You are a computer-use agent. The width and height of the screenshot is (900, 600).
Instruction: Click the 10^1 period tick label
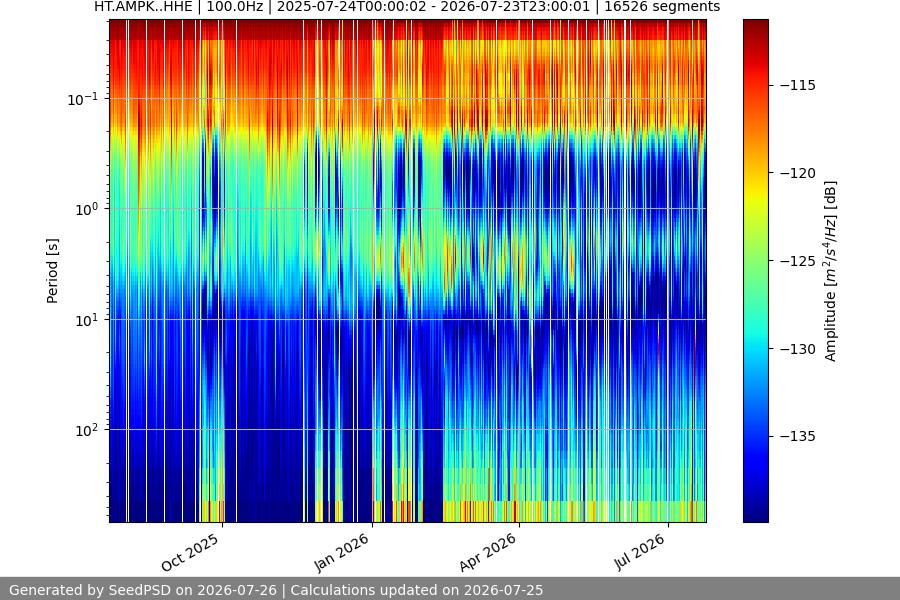pos(86,320)
